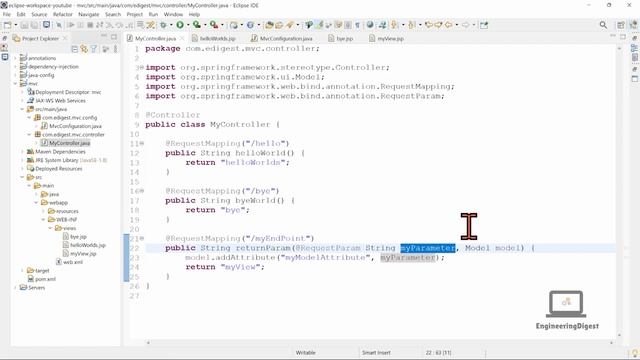The image size is (640, 360).
Task: Select helloWorlds.jsp under views folder
Action: click(84, 245)
